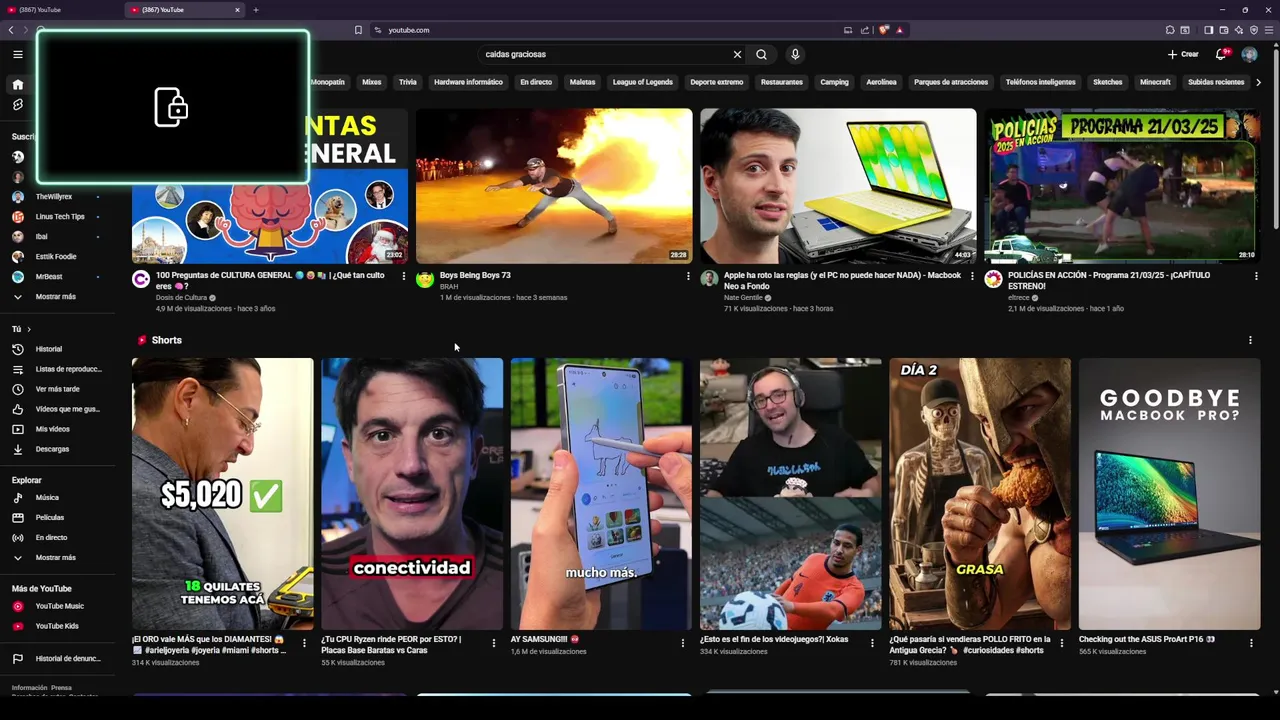Open the $5,020 gold short
Screen dimensions: 1280x720
[222, 494]
